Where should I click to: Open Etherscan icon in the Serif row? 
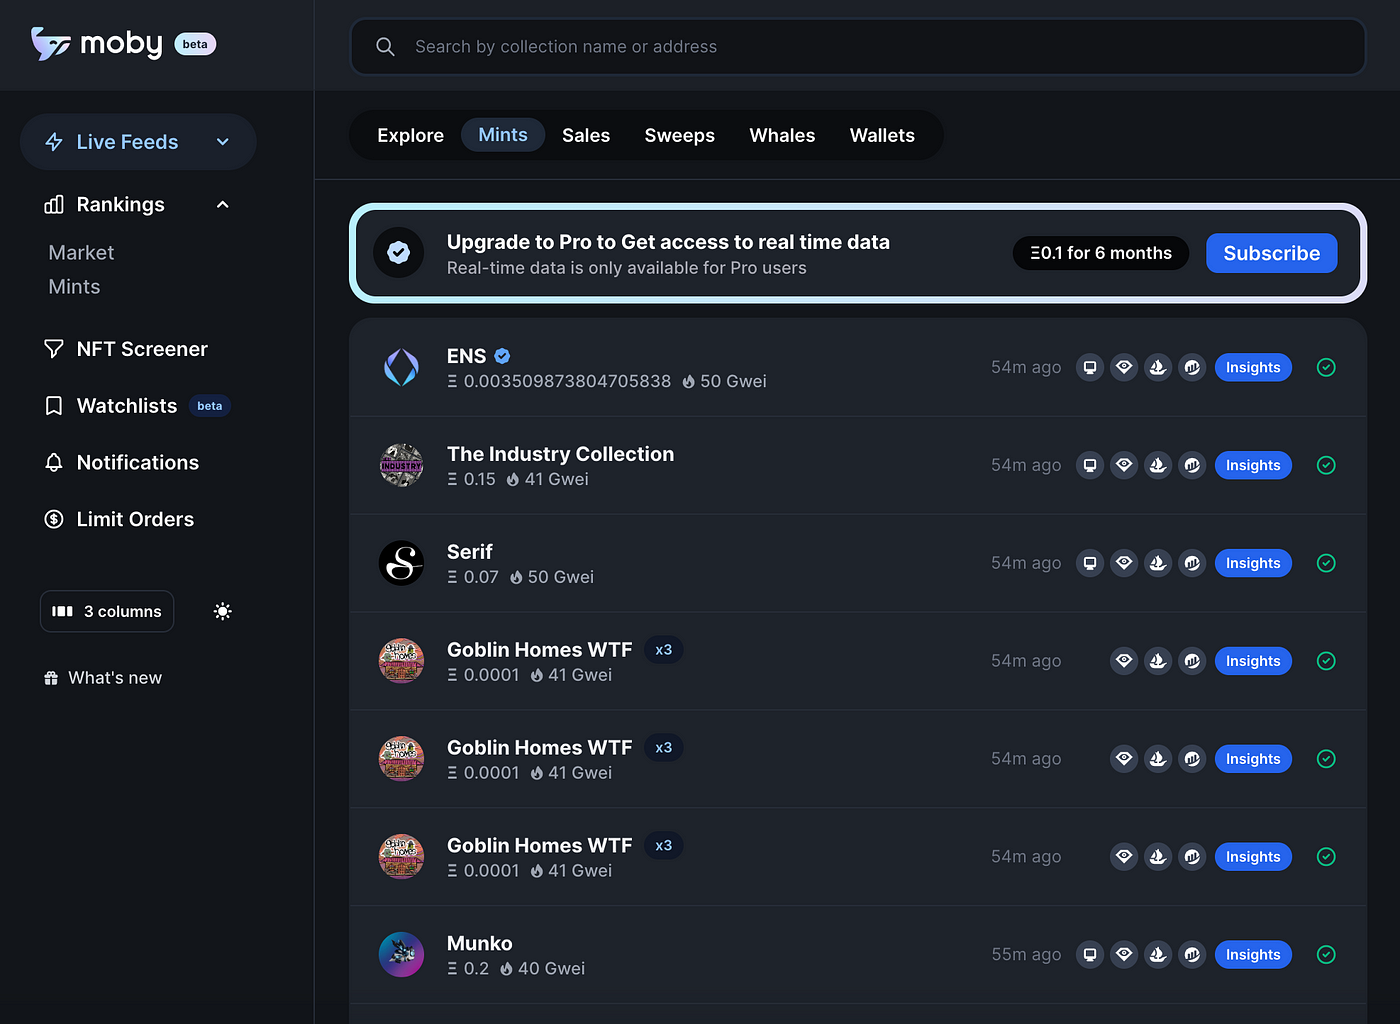(x=1192, y=563)
